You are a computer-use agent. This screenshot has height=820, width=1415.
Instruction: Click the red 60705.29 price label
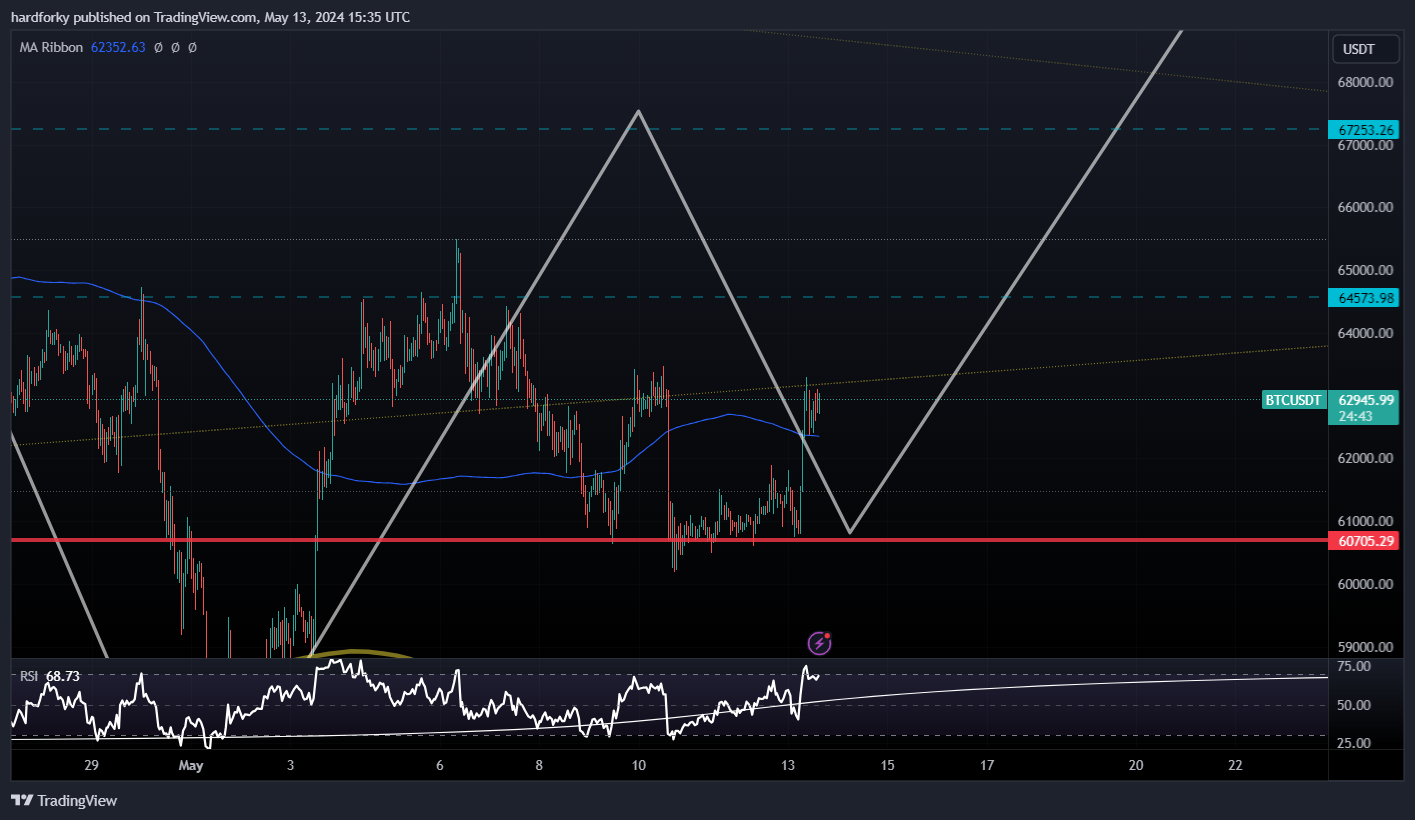[1362, 540]
